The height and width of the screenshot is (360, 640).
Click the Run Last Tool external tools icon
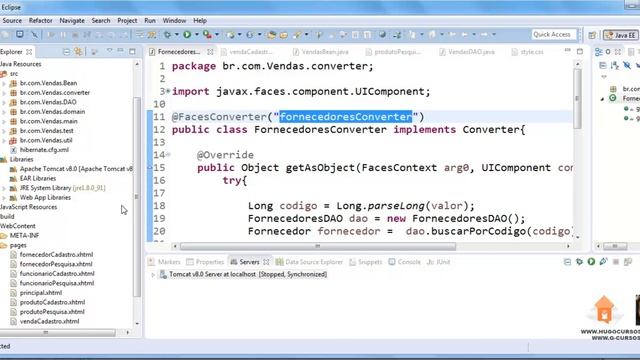pos(207,35)
